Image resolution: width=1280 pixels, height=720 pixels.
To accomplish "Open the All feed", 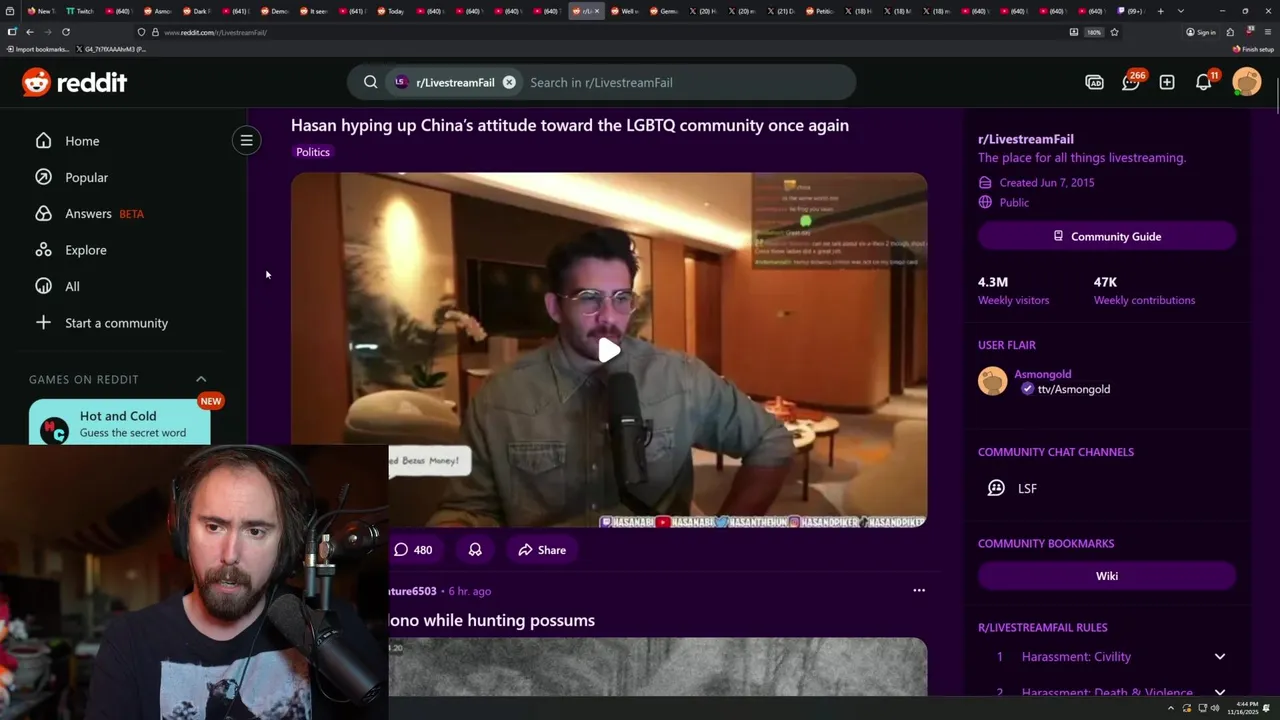I will tap(72, 286).
